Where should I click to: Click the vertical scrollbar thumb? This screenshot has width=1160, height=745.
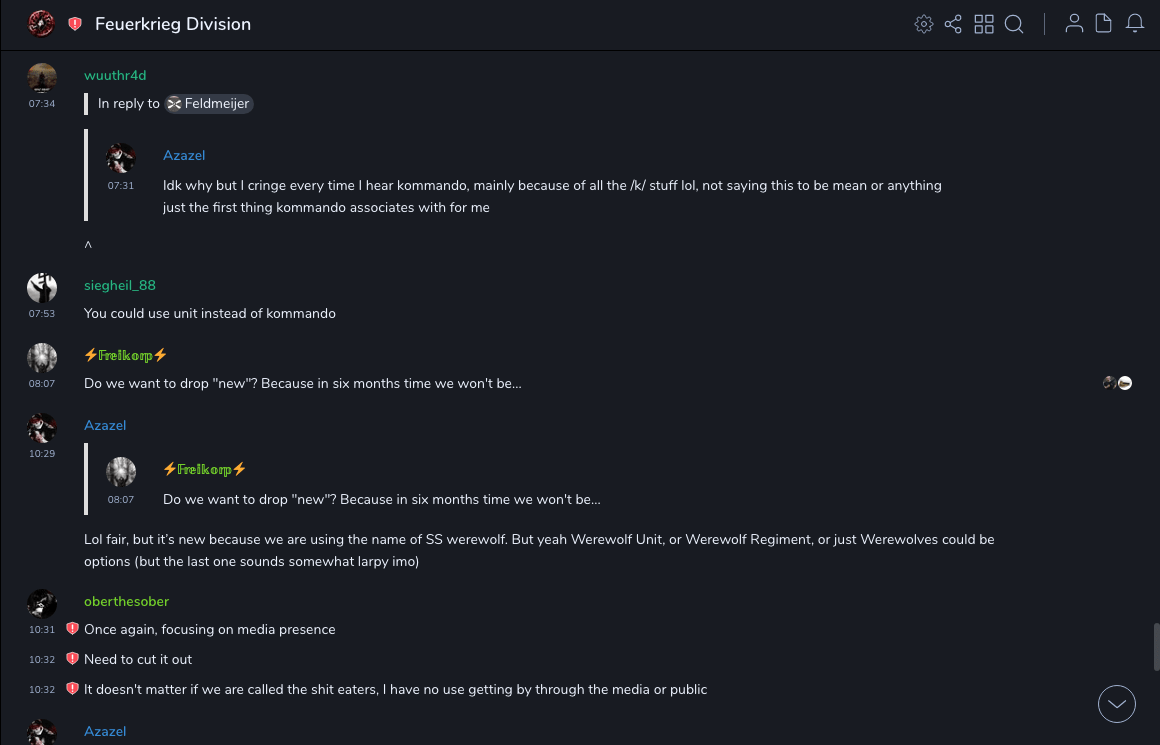pyautogui.click(x=1156, y=646)
